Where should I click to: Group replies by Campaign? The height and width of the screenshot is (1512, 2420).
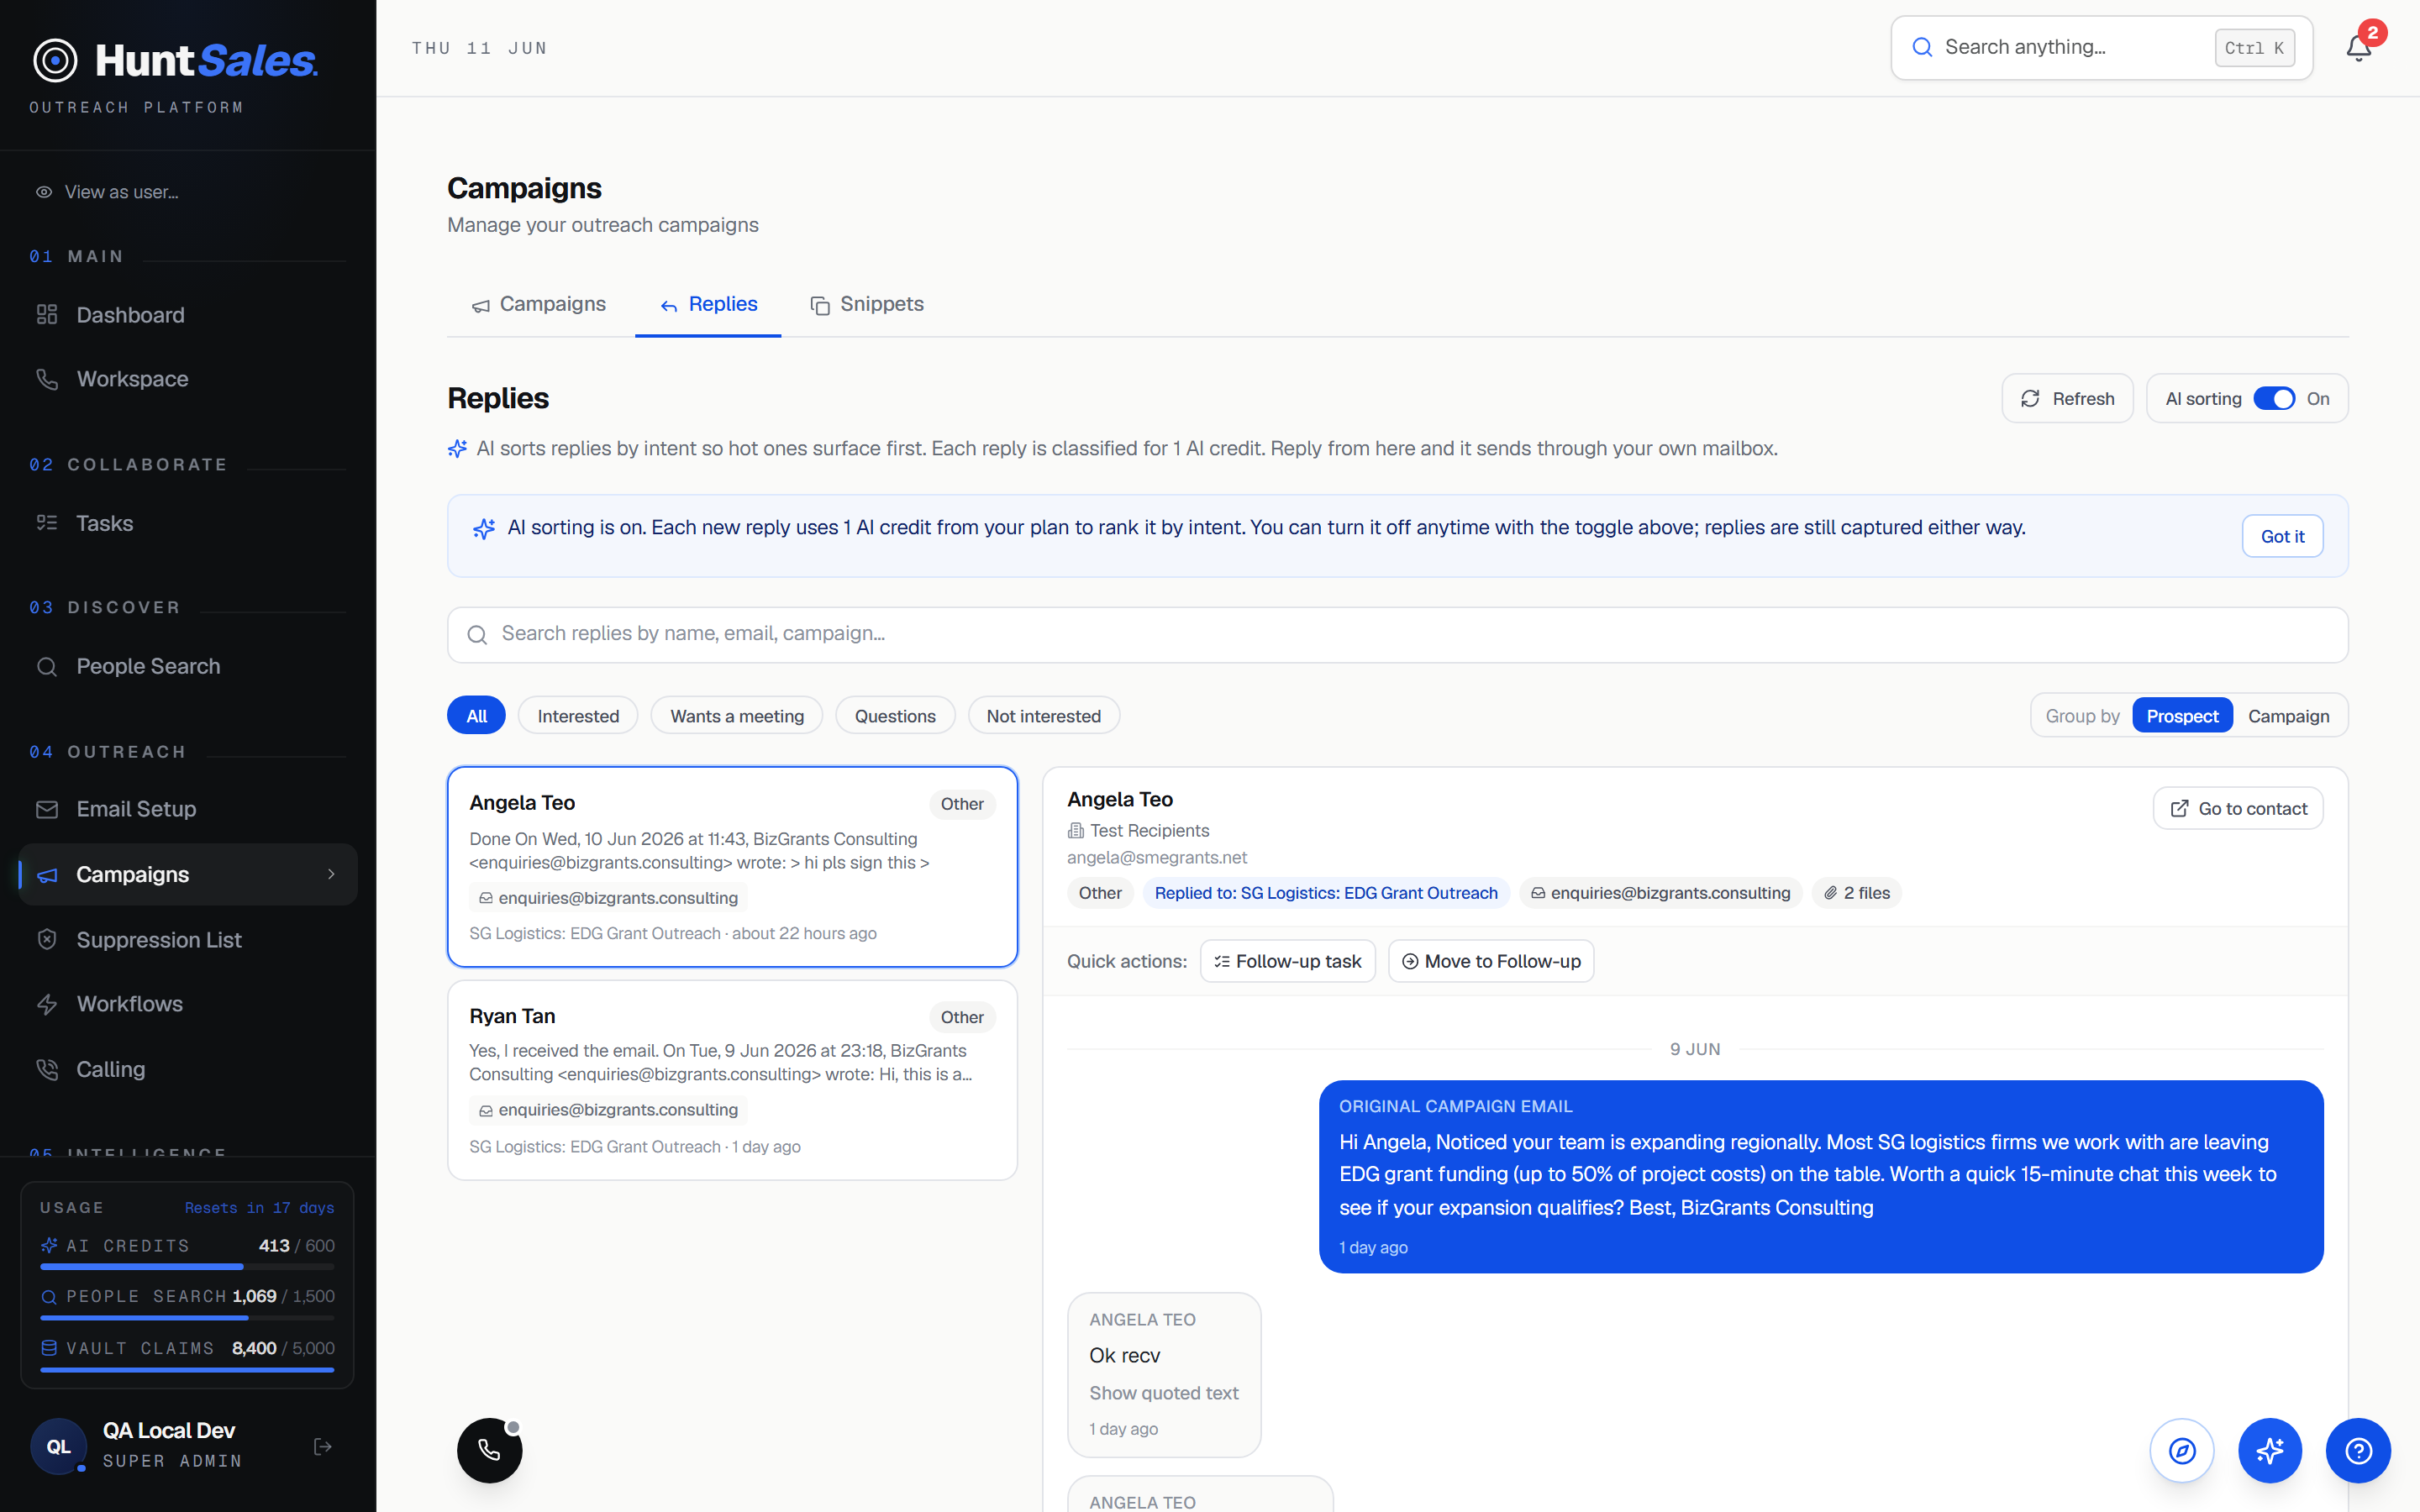[x=2289, y=716]
